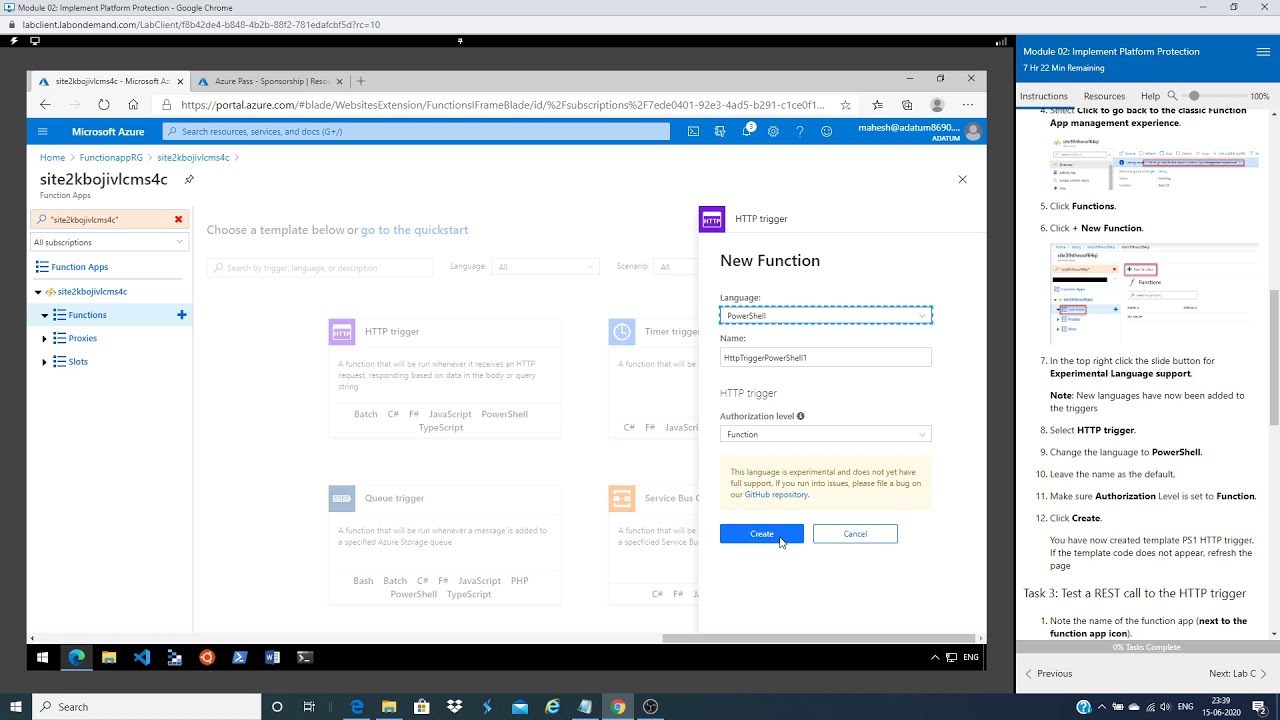1280x720 pixels.
Task: Show hidden icons in host system tray
Action: point(1101,707)
